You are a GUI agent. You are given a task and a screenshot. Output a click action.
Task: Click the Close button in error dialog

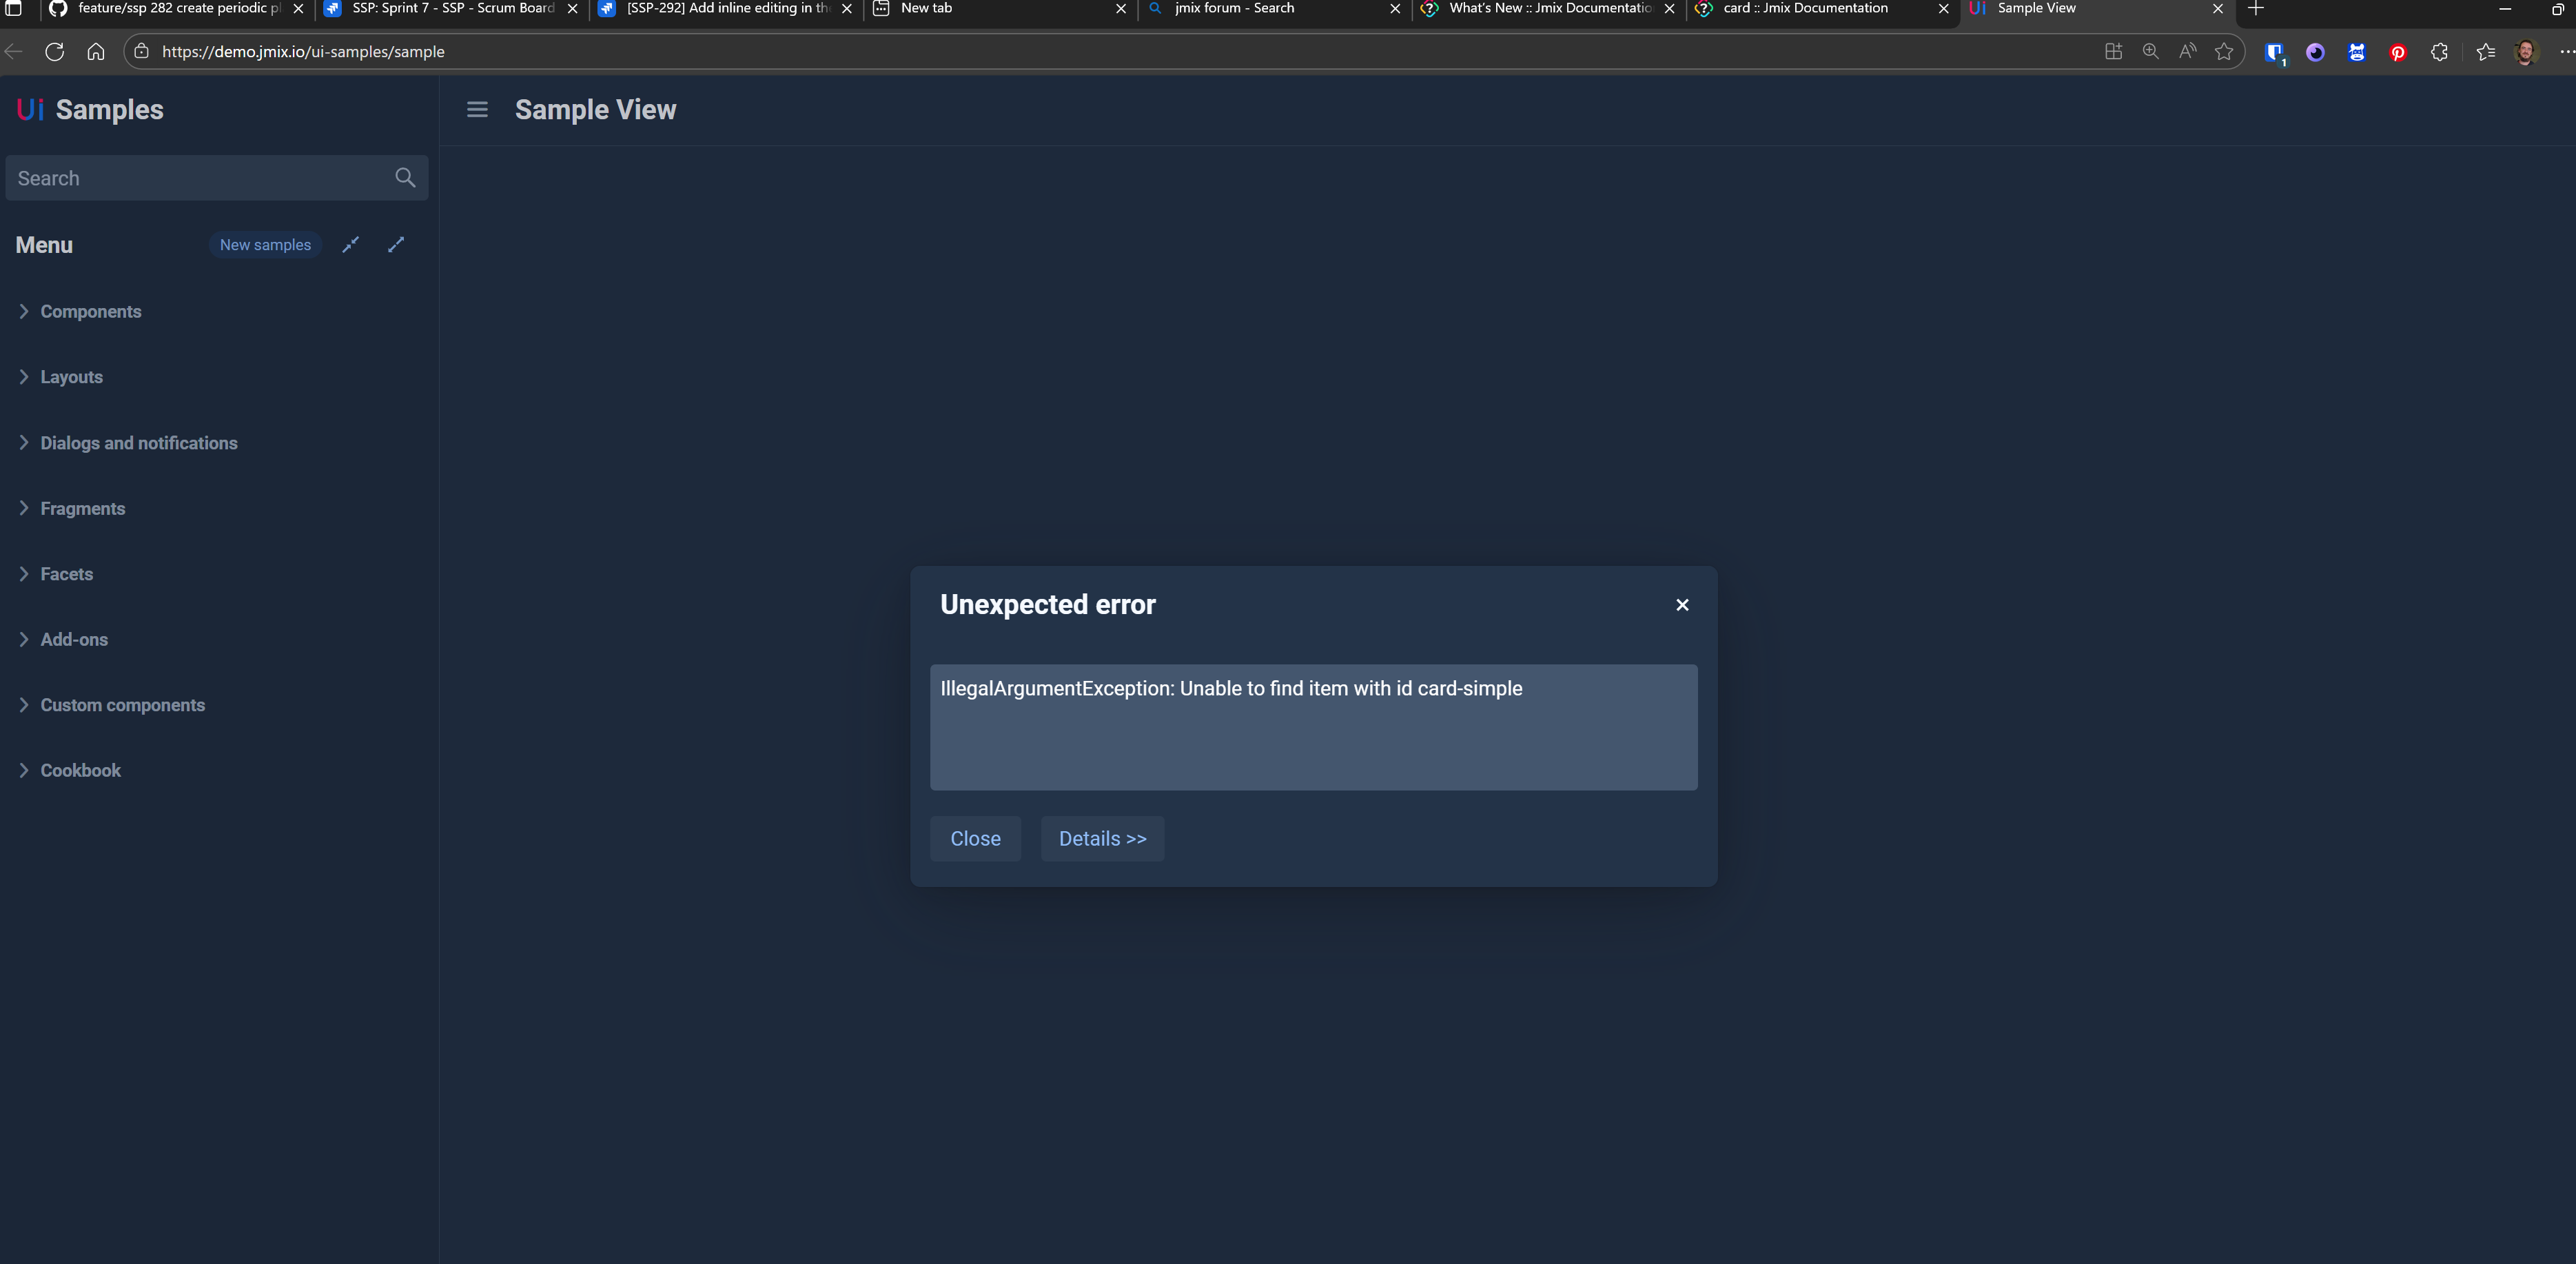pos(975,839)
